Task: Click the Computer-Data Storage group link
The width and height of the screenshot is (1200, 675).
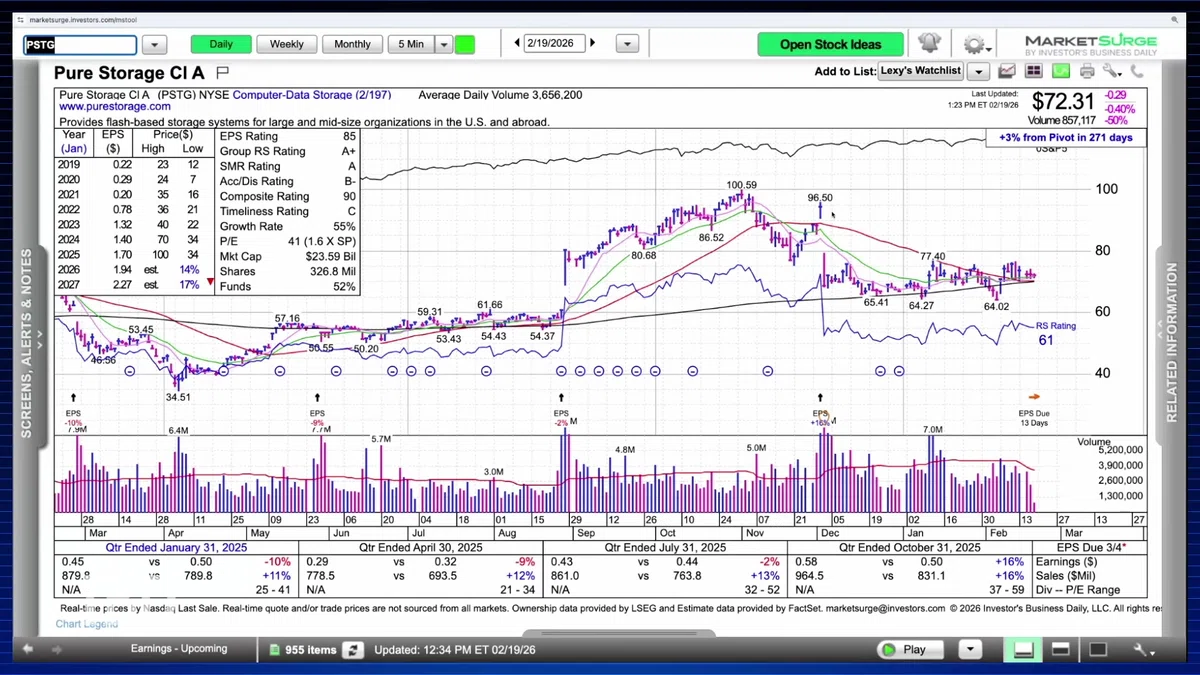Action: [x=312, y=95]
